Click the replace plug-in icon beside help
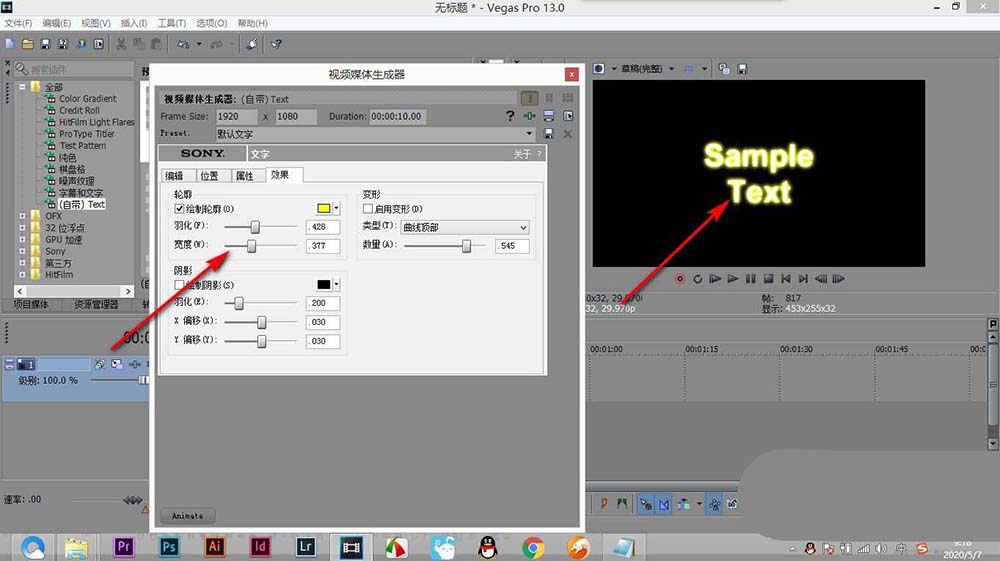The image size is (1000, 561). (x=529, y=116)
